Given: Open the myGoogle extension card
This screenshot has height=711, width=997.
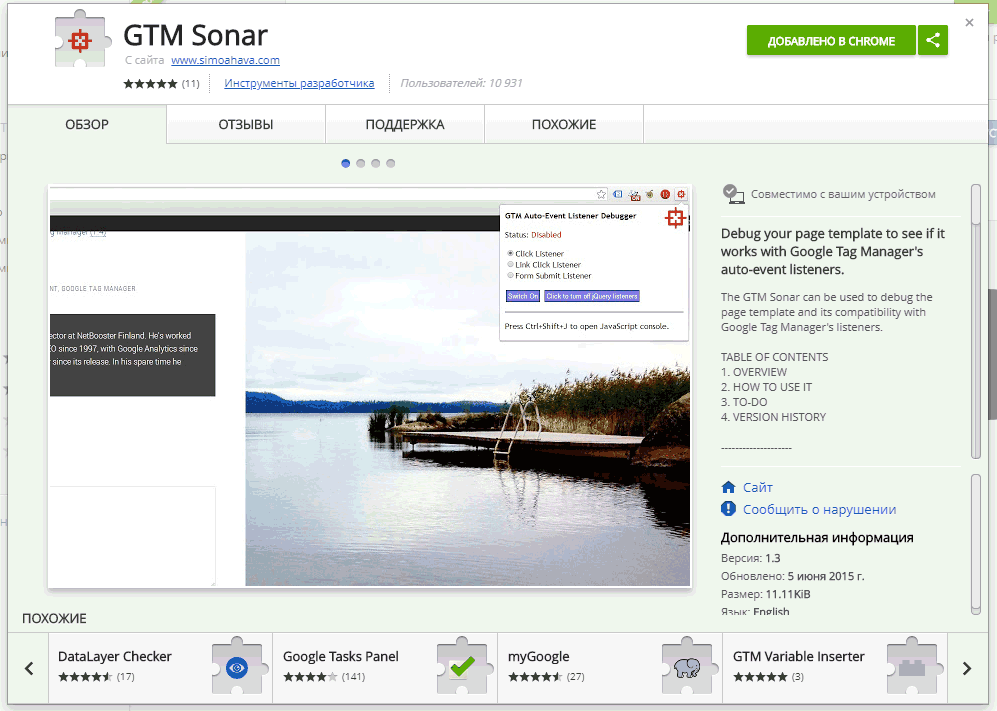Looking at the screenshot, I should [x=610, y=668].
